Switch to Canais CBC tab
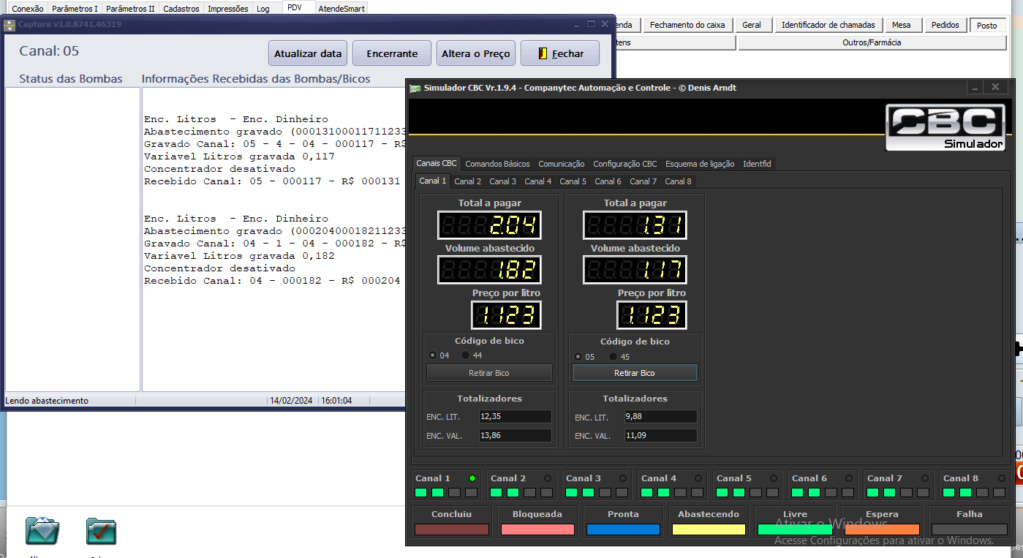The width and height of the screenshot is (1023, 558). click(436, 163)
